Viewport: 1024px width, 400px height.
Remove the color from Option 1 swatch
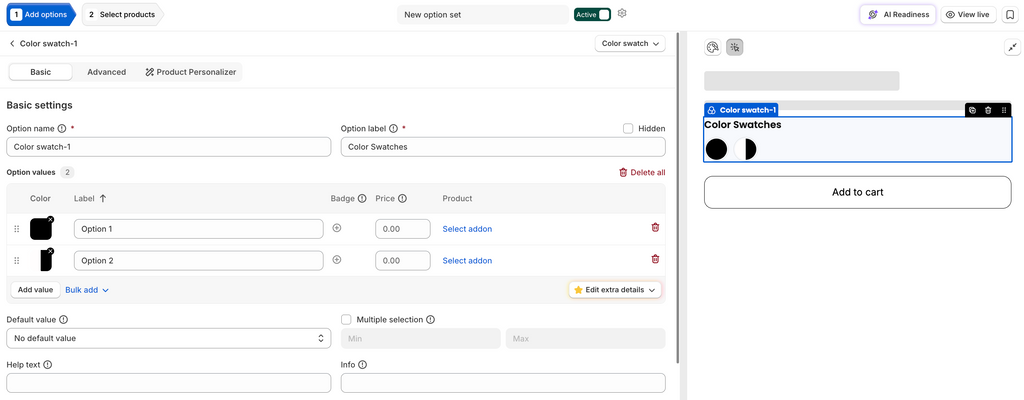pyautogui.click(x=50, y=220)
